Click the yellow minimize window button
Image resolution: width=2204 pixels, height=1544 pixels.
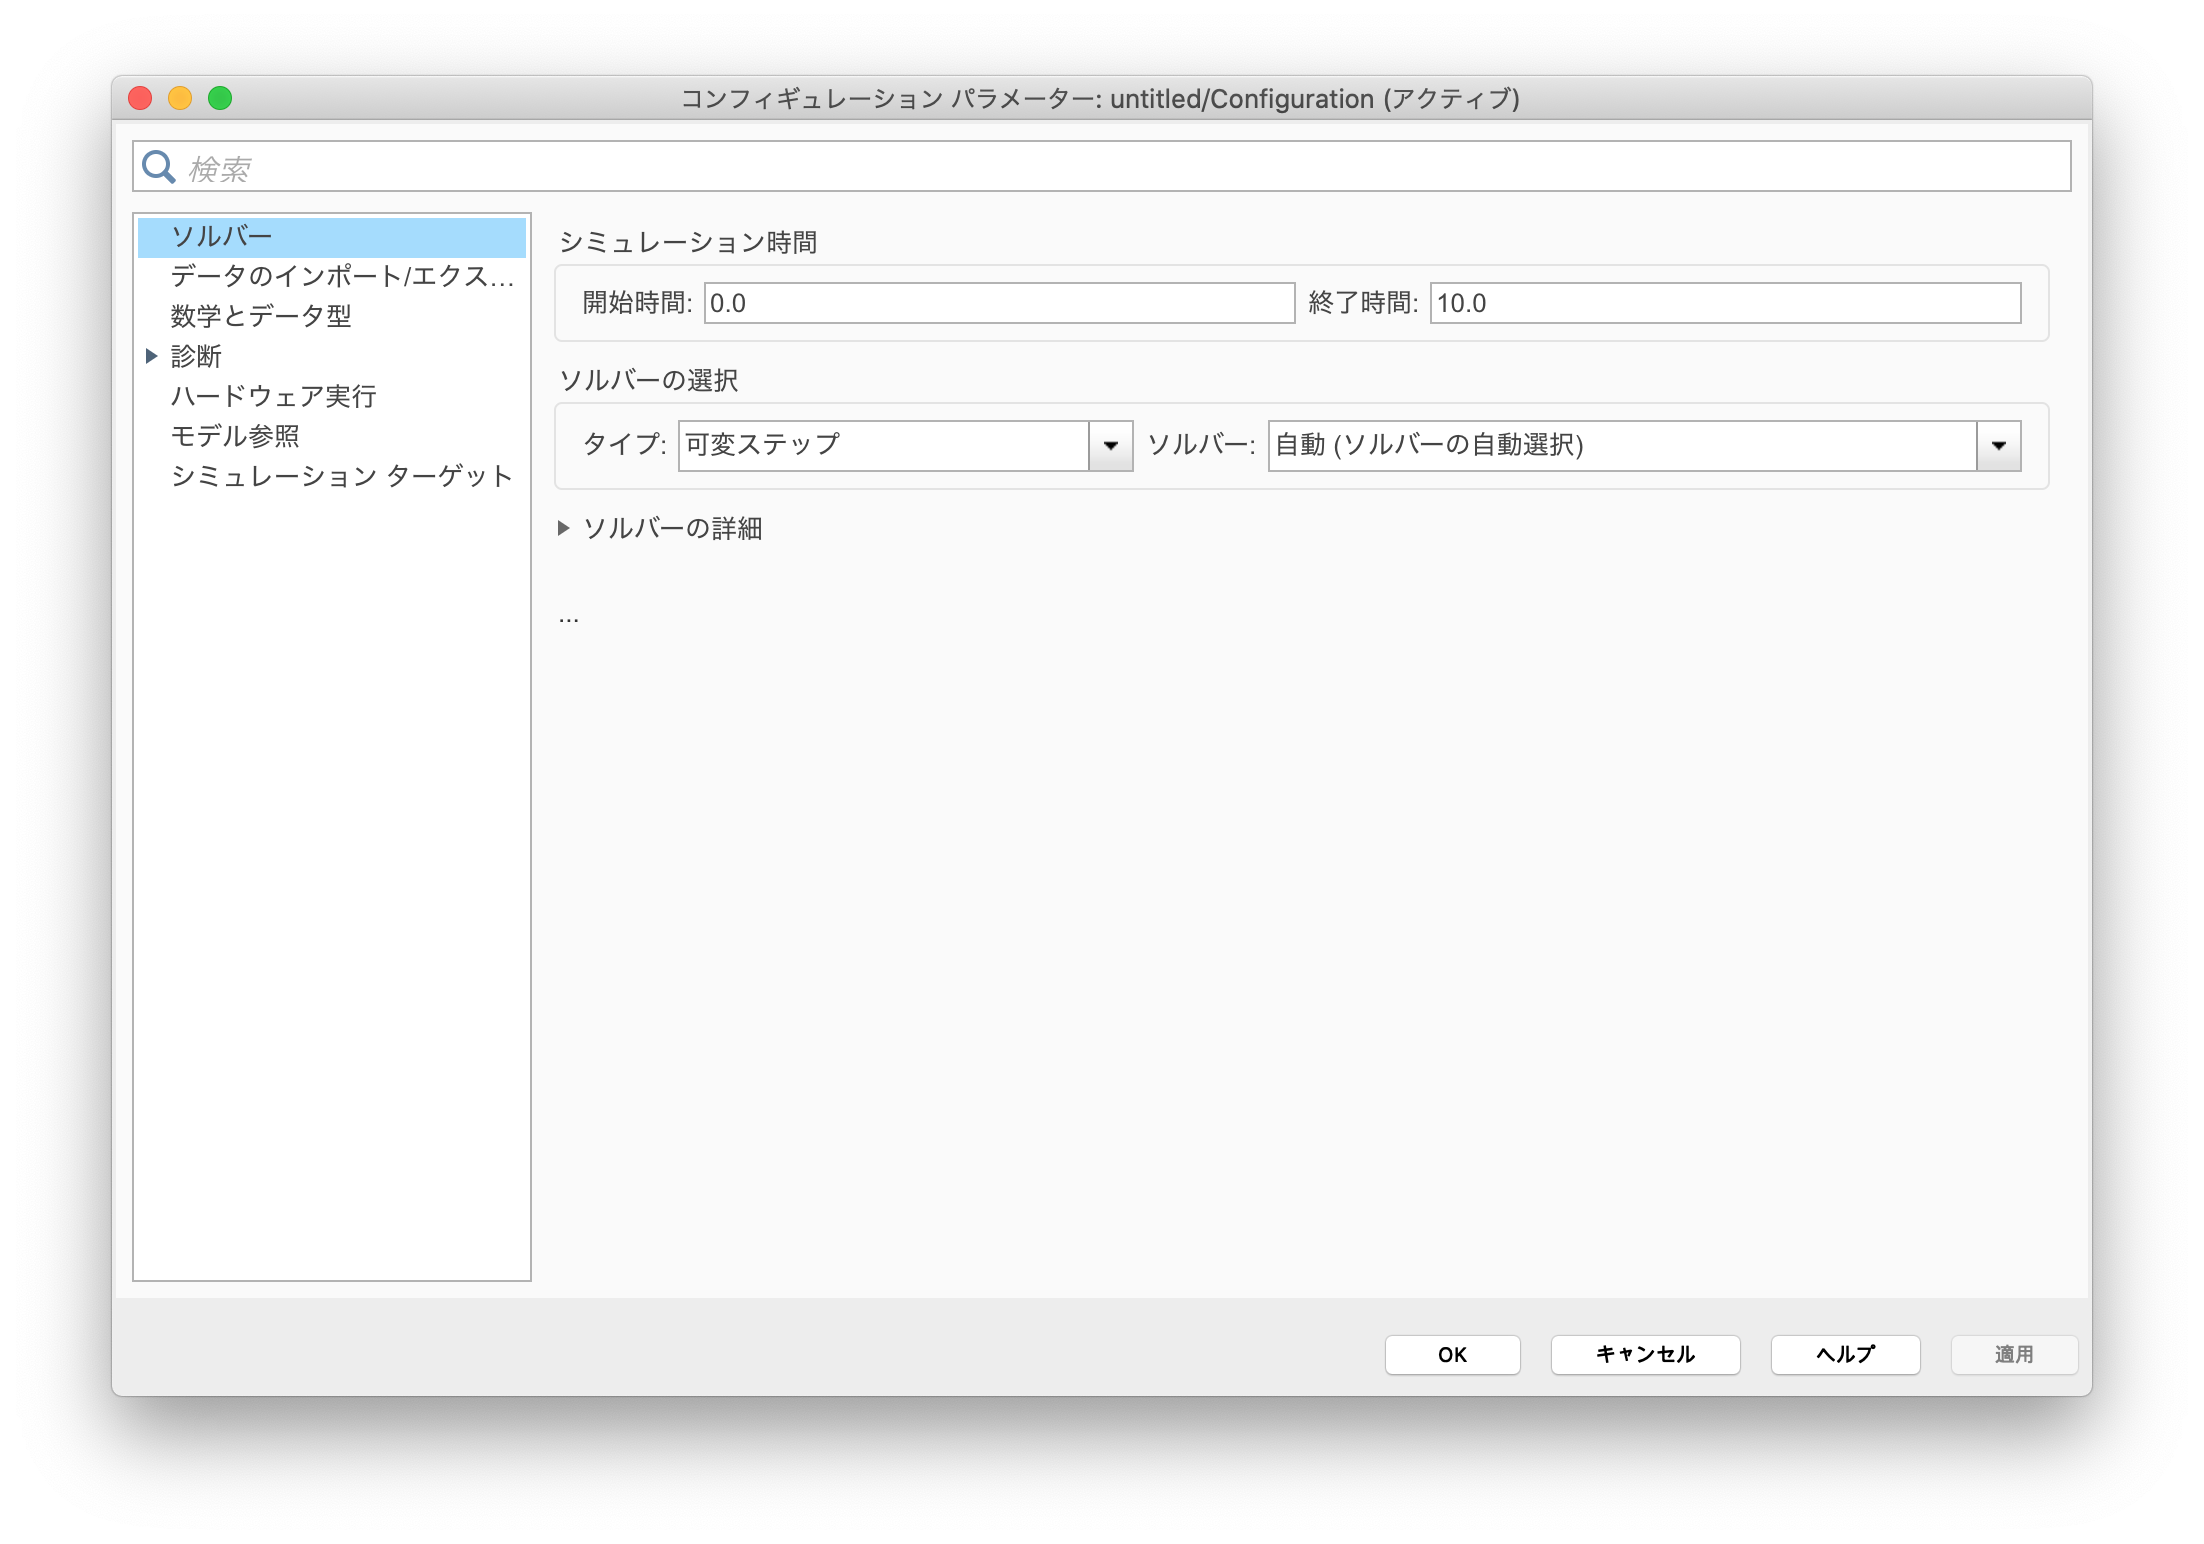tap(180, 98)
